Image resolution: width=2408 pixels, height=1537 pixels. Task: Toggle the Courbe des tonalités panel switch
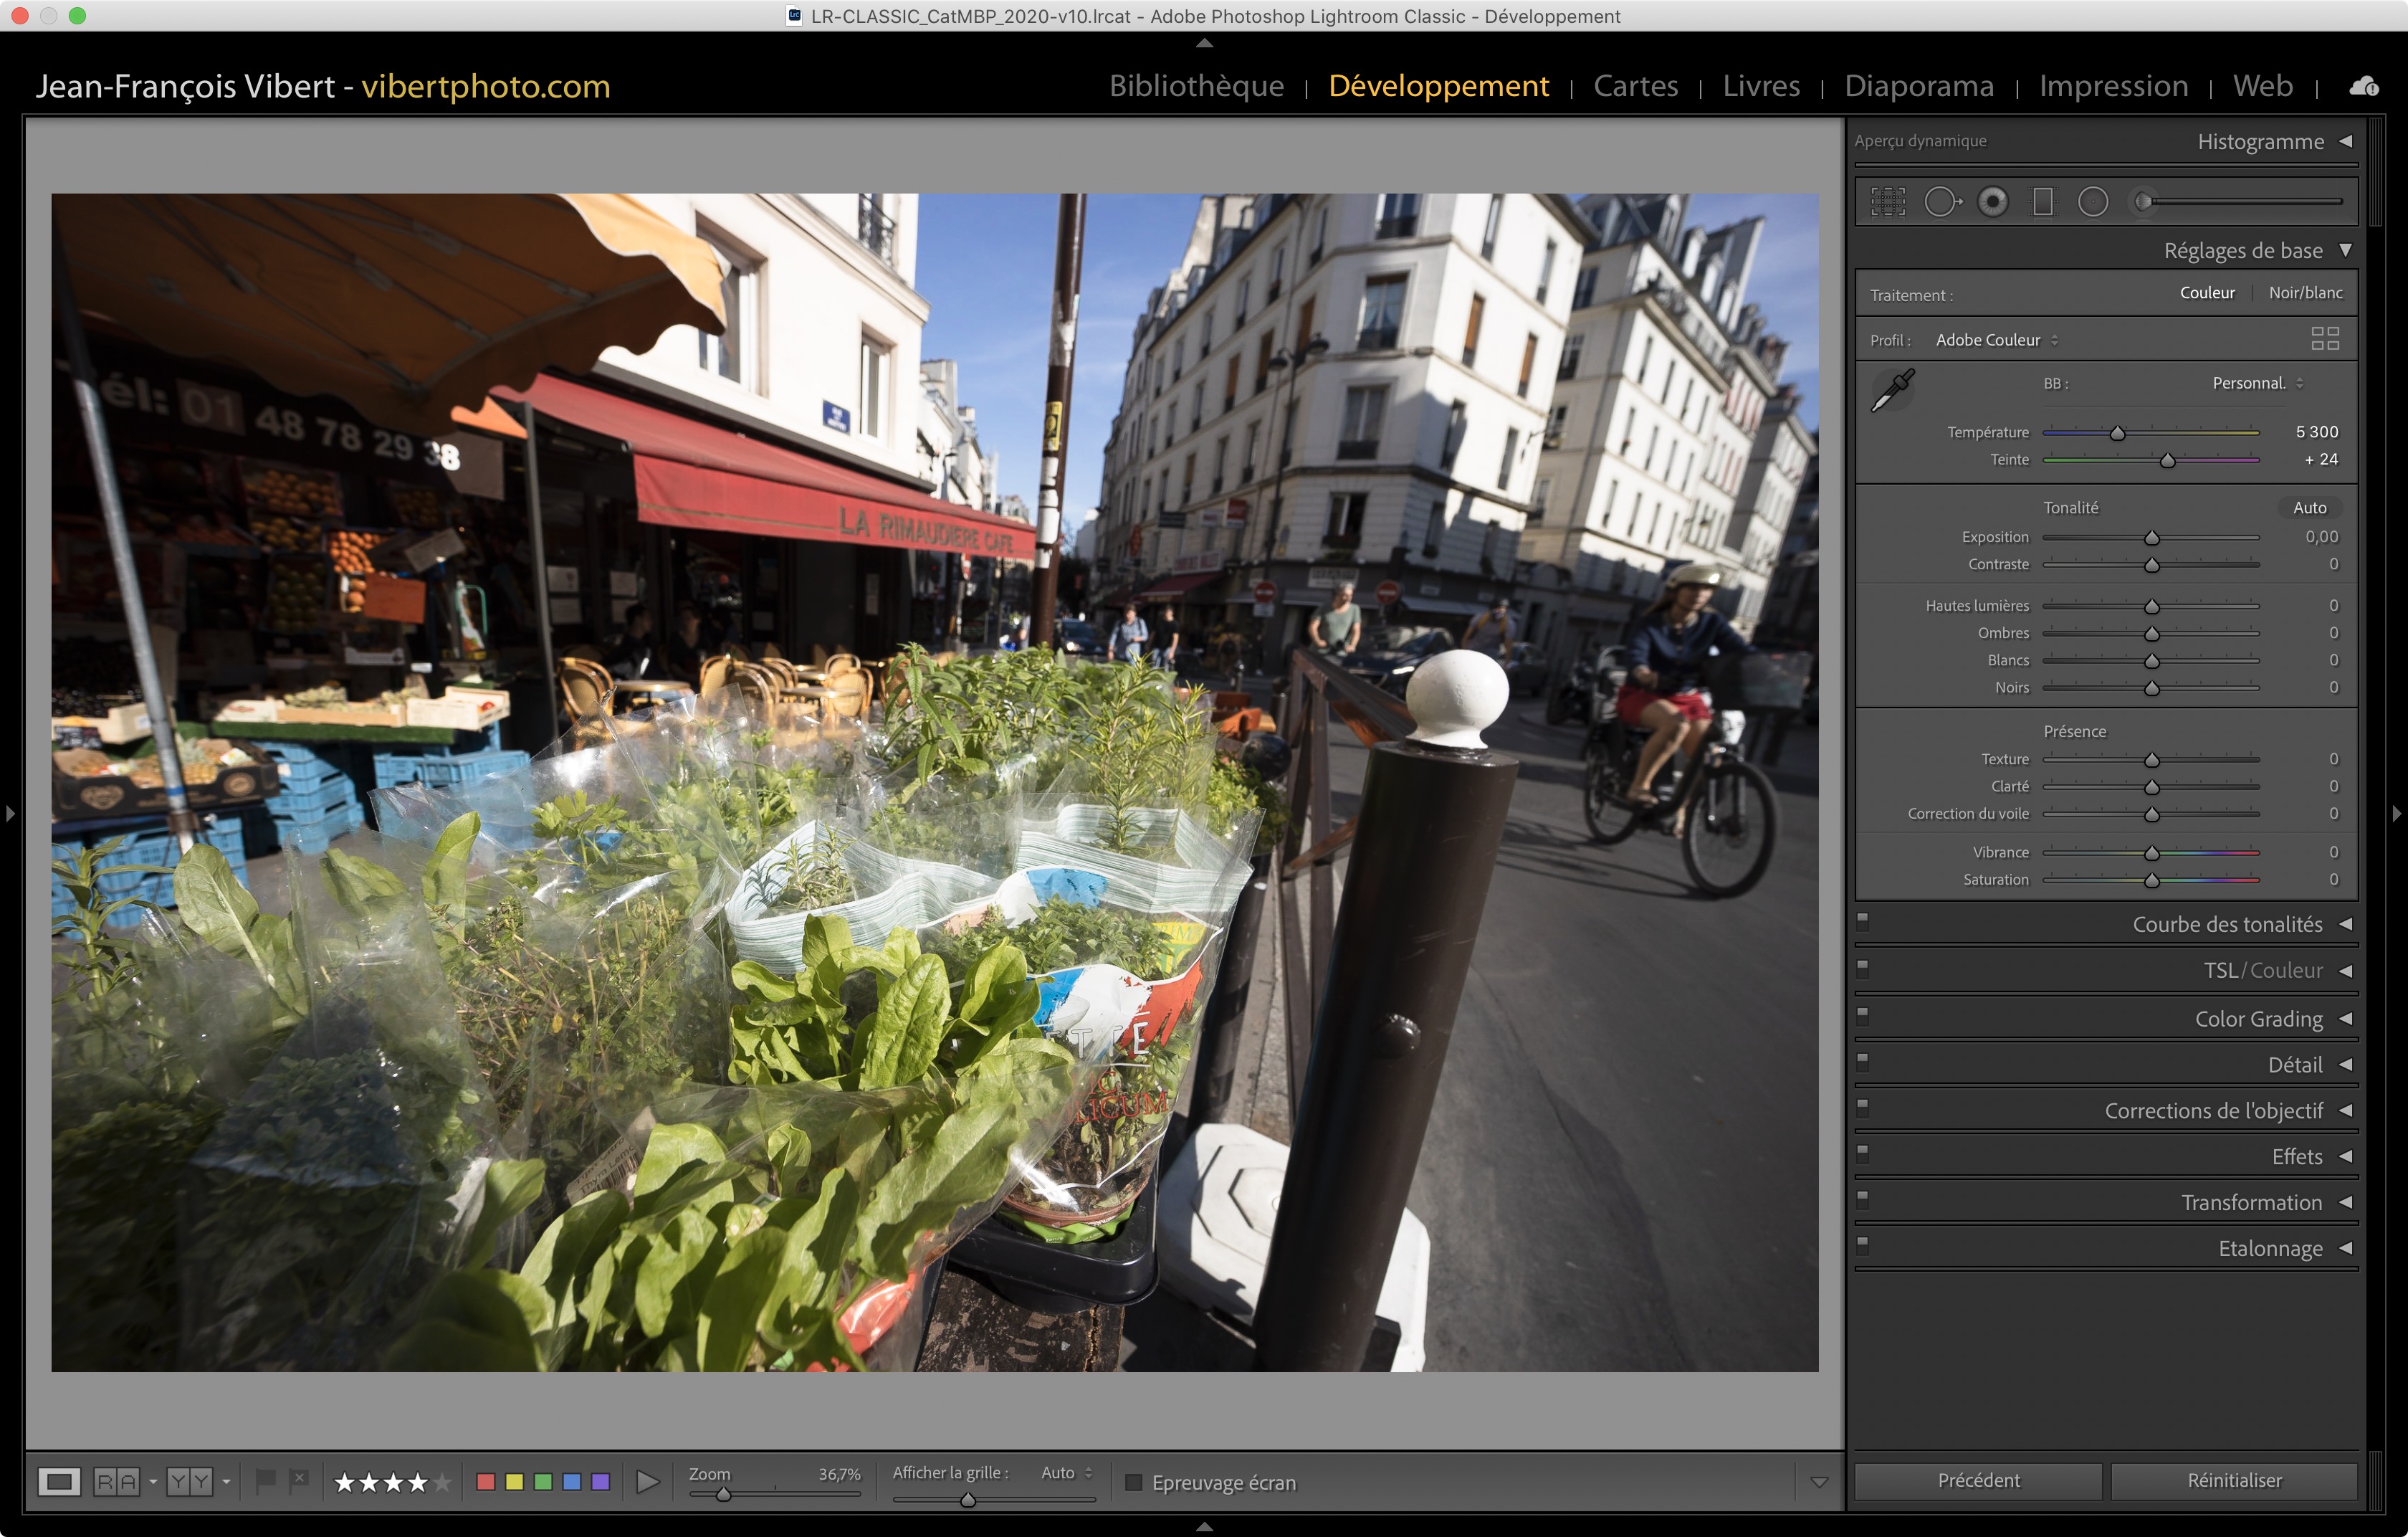point(1862,920)
